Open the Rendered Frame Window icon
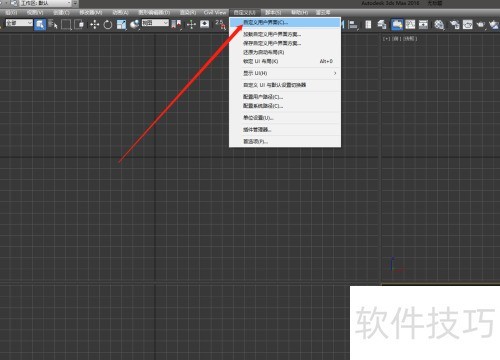The width and height of the screenshot is (500, 360). coord(468,25)
